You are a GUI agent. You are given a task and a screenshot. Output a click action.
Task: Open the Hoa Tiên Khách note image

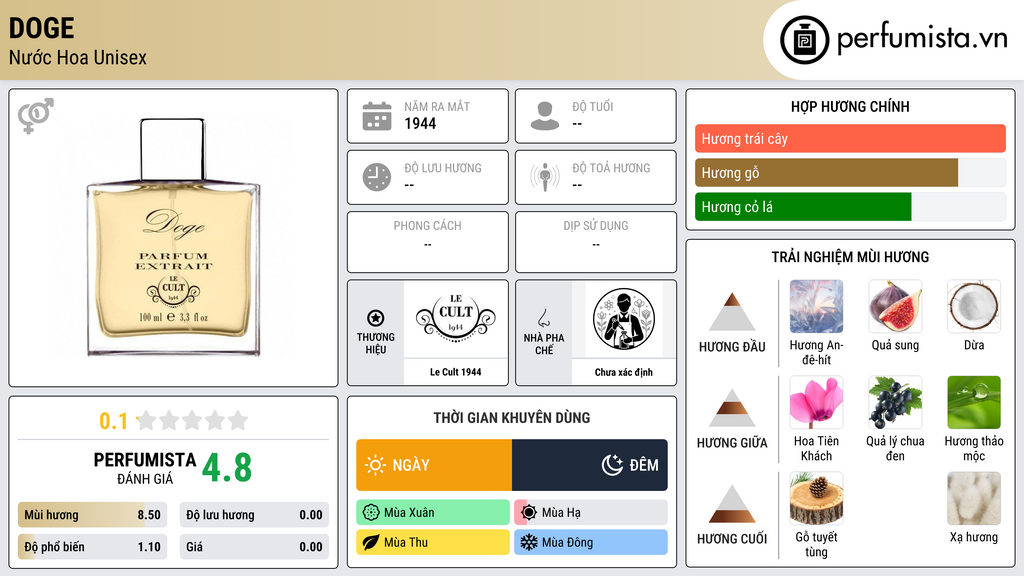click(816, 402)
